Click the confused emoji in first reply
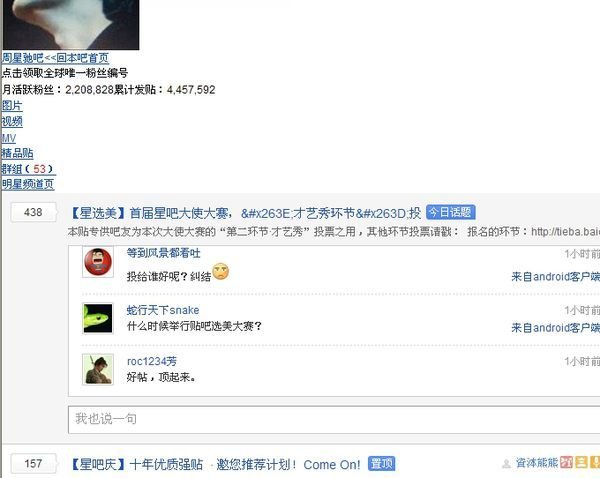Viewport: 600px width, 478px height. click(221, 272)
